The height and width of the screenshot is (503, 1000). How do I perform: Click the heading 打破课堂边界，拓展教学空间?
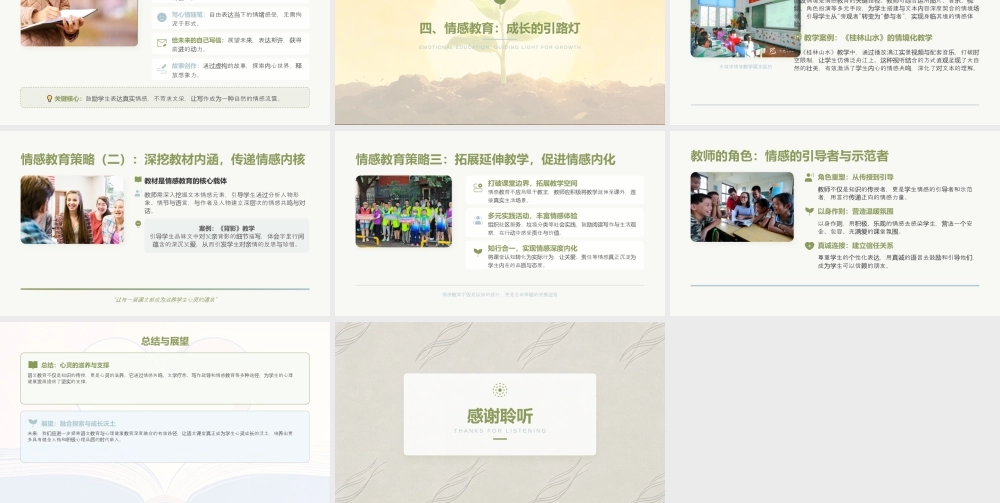click(533, 183)
